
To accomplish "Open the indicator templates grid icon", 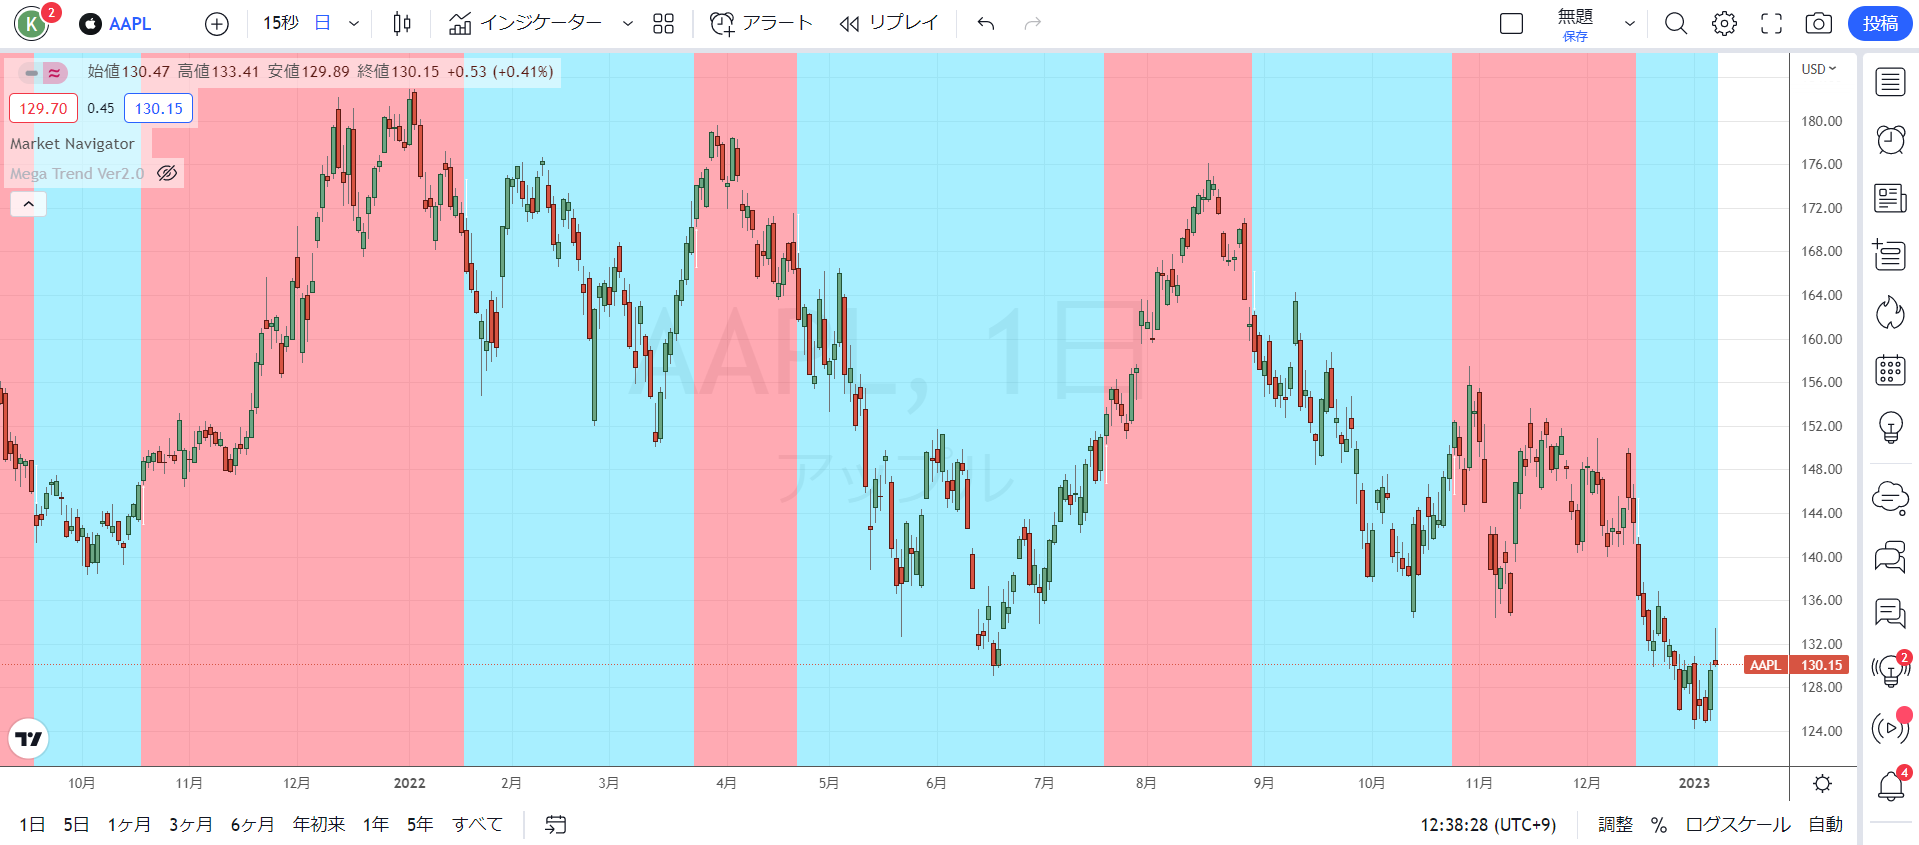I will tap(664, 24).
